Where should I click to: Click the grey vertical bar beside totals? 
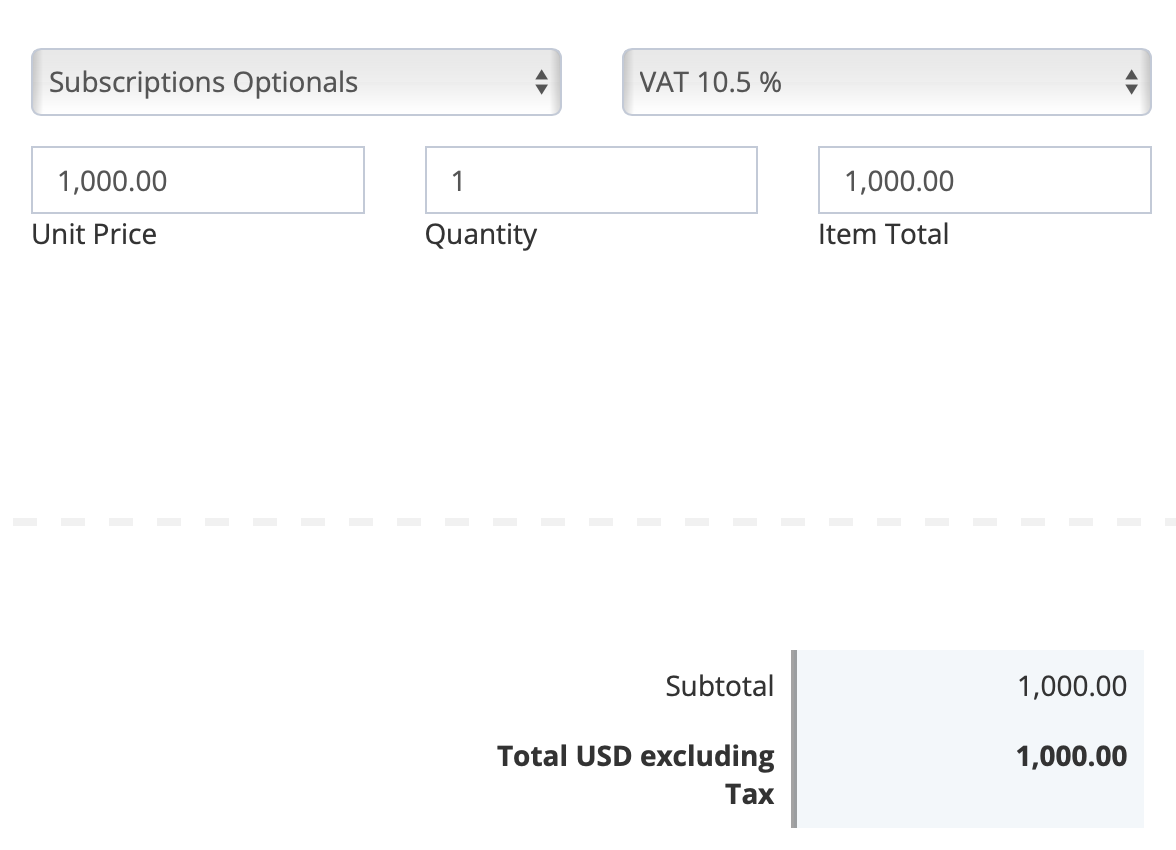(x=794, y=738)
